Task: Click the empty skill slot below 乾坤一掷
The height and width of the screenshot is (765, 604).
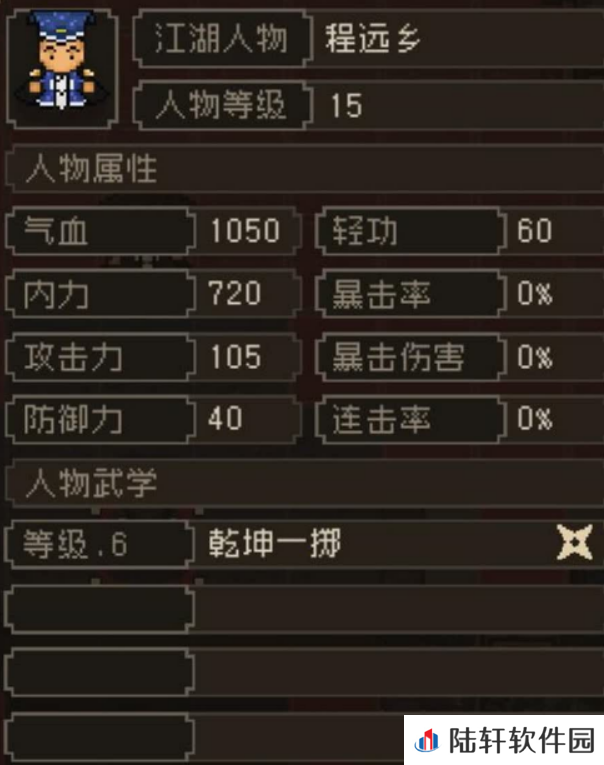Action: [x=304, y=608]
